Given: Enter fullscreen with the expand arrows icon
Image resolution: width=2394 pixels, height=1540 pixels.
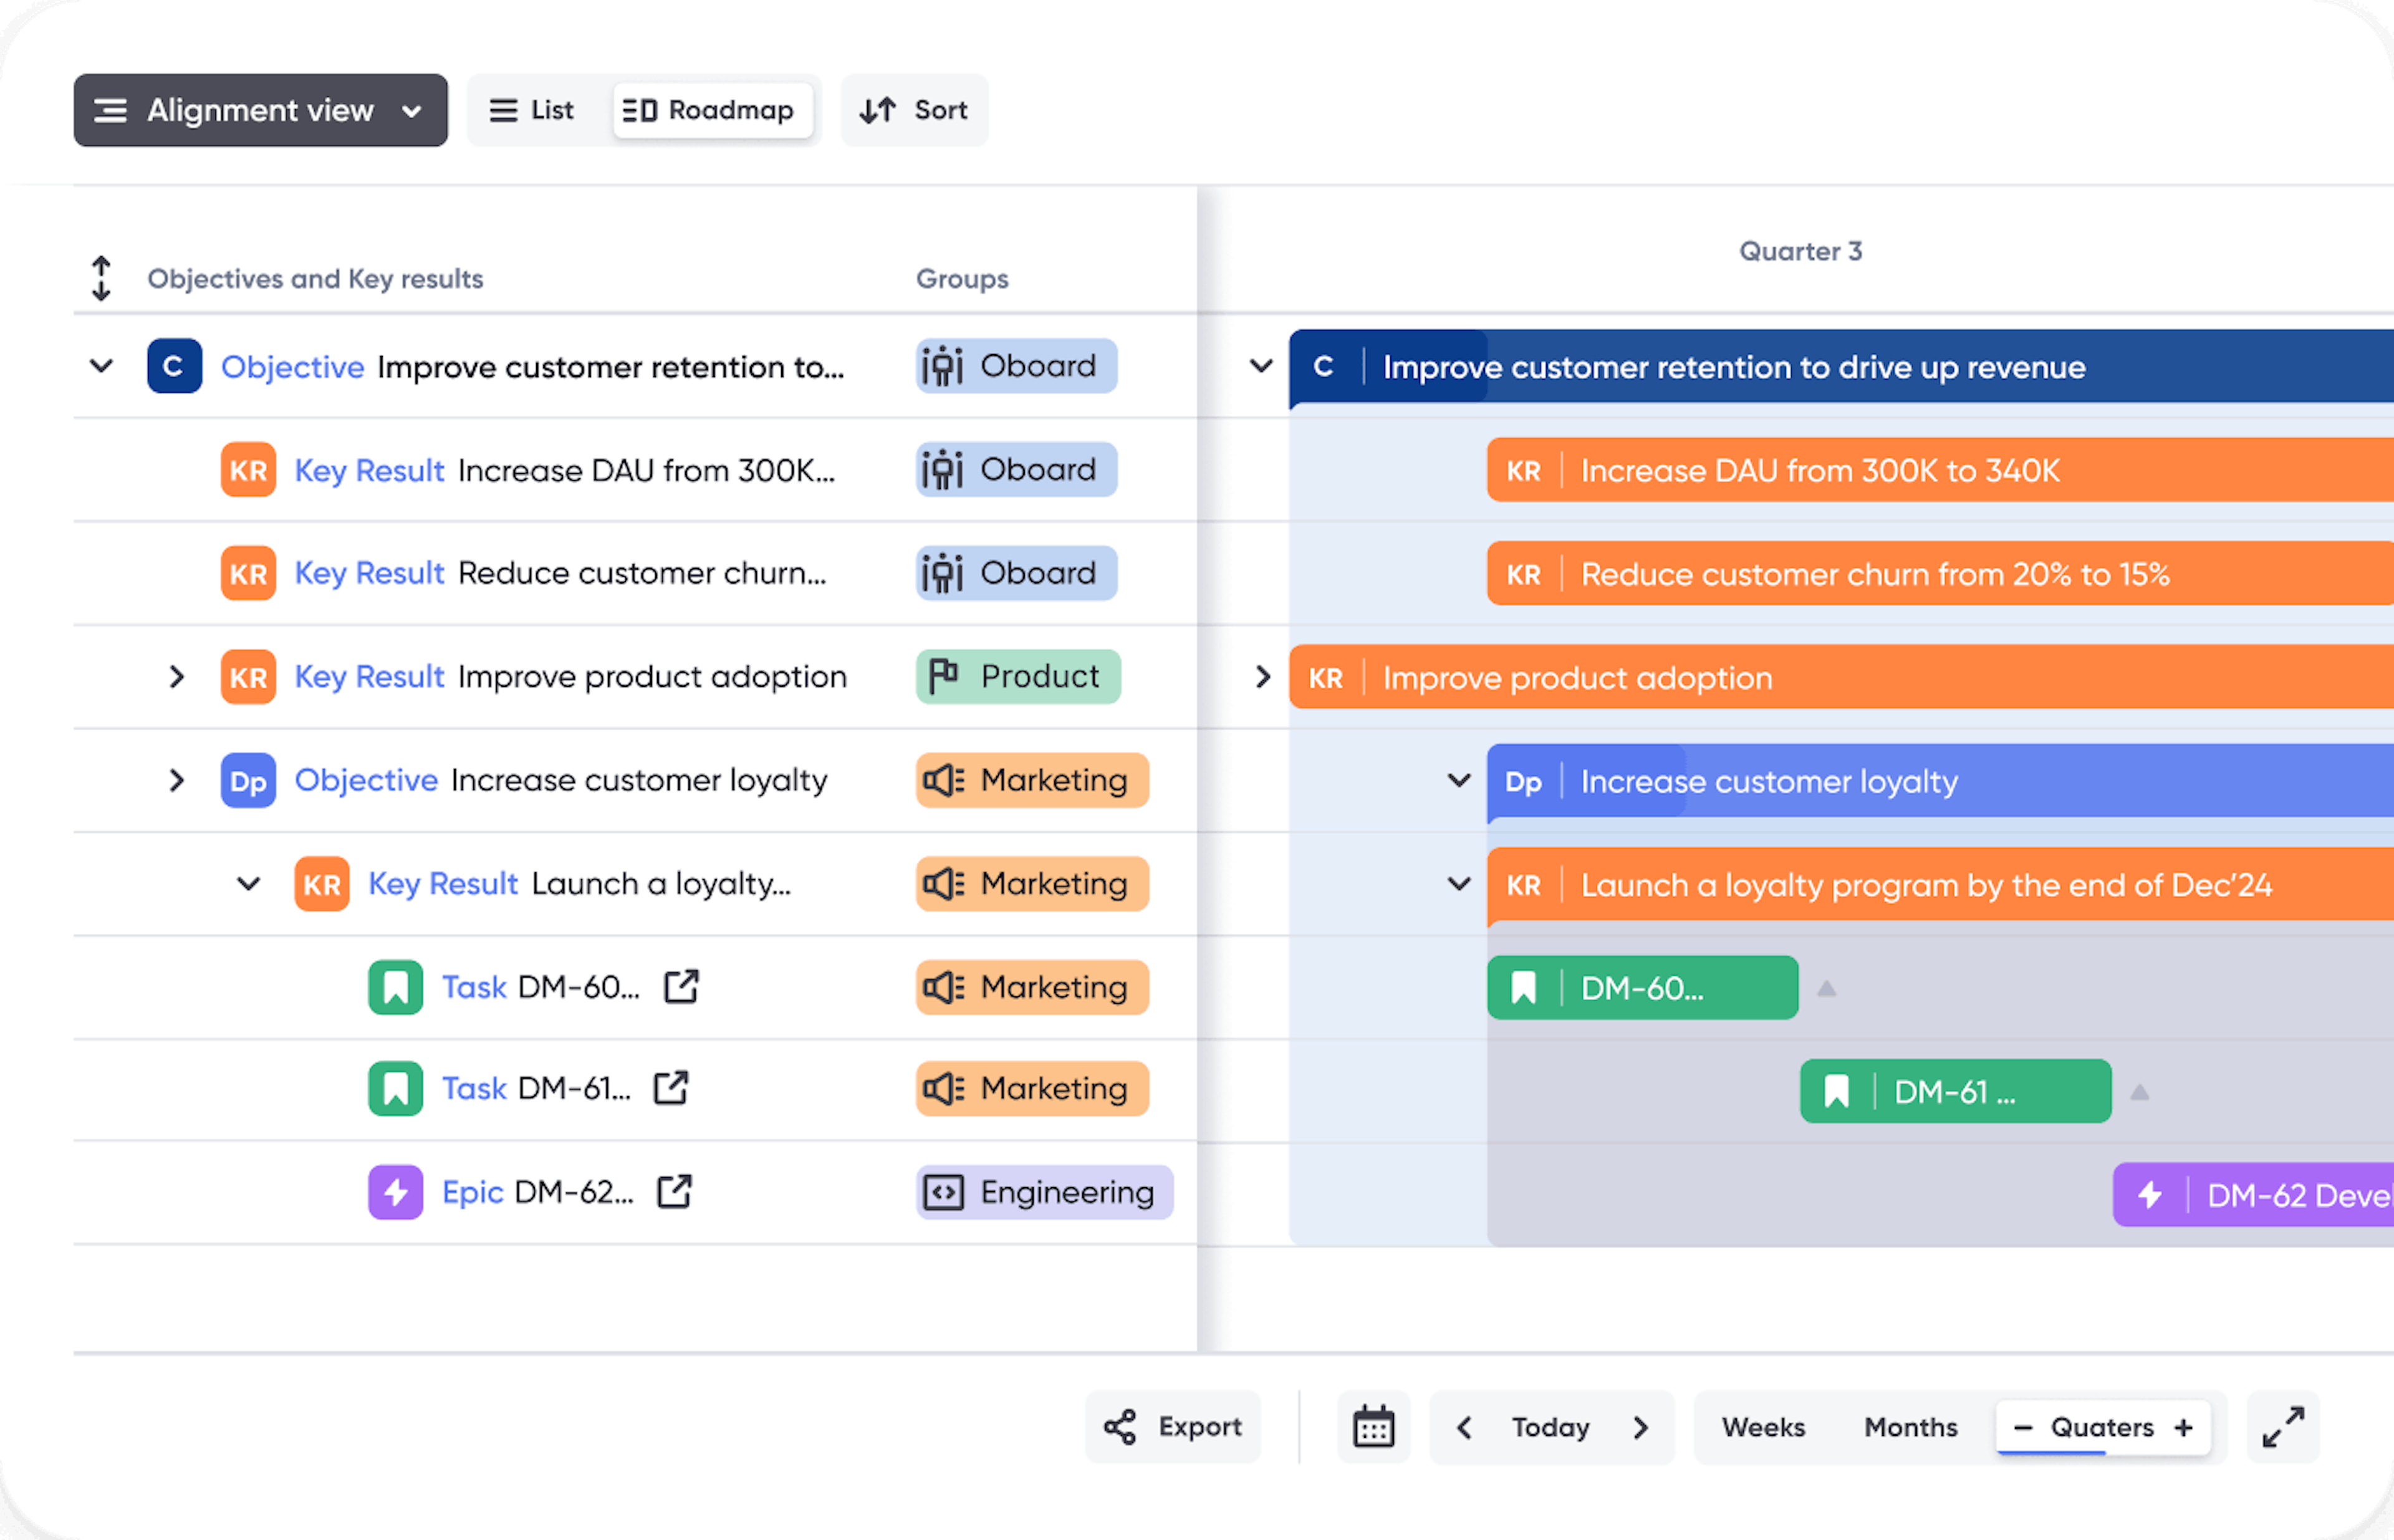Looking at the screenshot, I should point(2283,1427).
